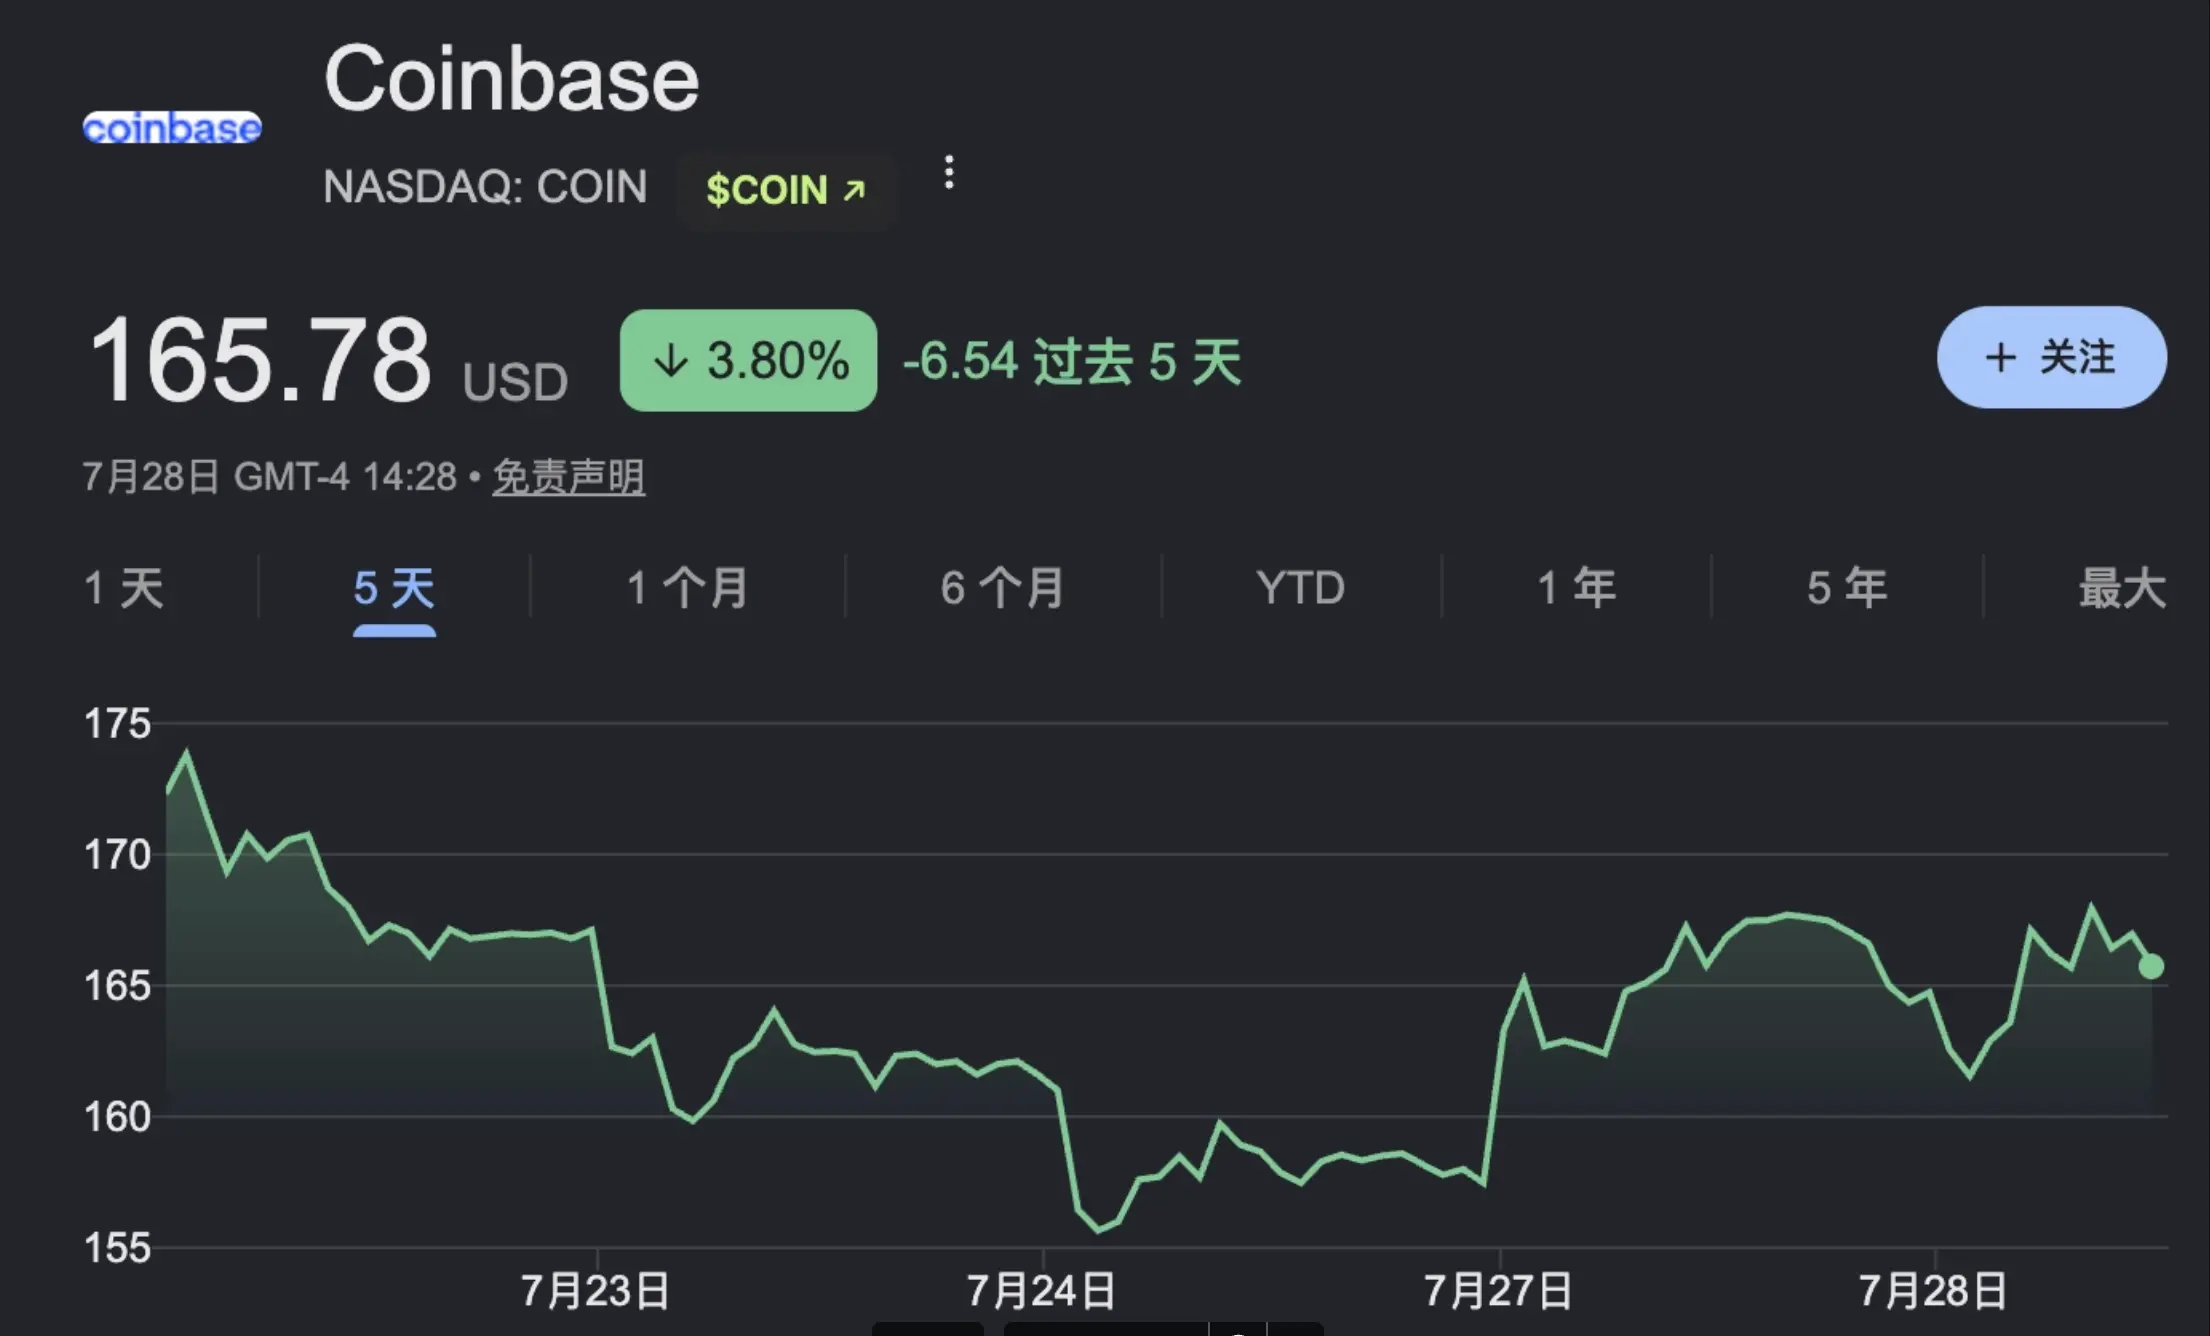Image resolution: width=2210 pixels, height=1336 pixels.
Task: Open the 免责声明 disclaimer link
Action: [x=568, y=477]
